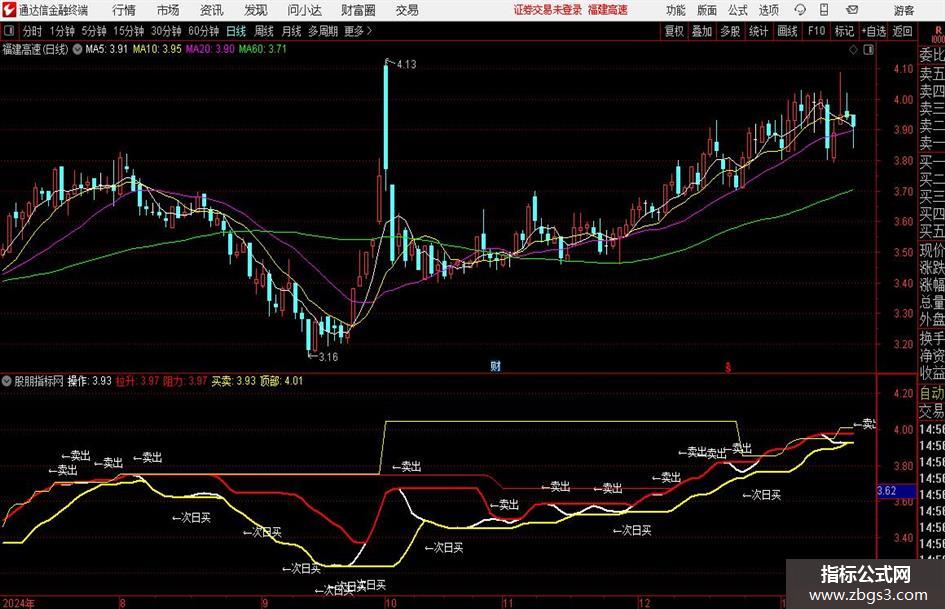Click the customer service headset icon
The width and height of the screenshot is (945, 609).
pyautogui.click(x=800, y=10)
